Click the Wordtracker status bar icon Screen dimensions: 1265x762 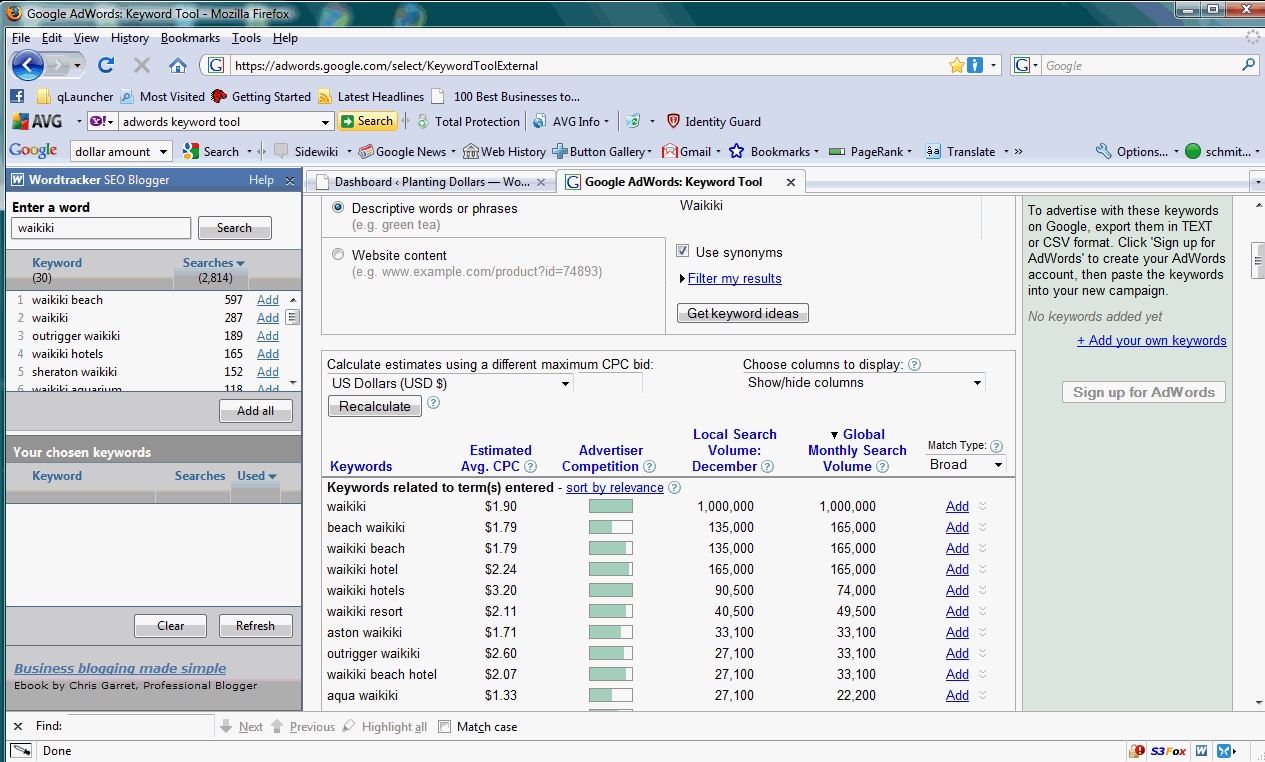tap(1202, 751)
